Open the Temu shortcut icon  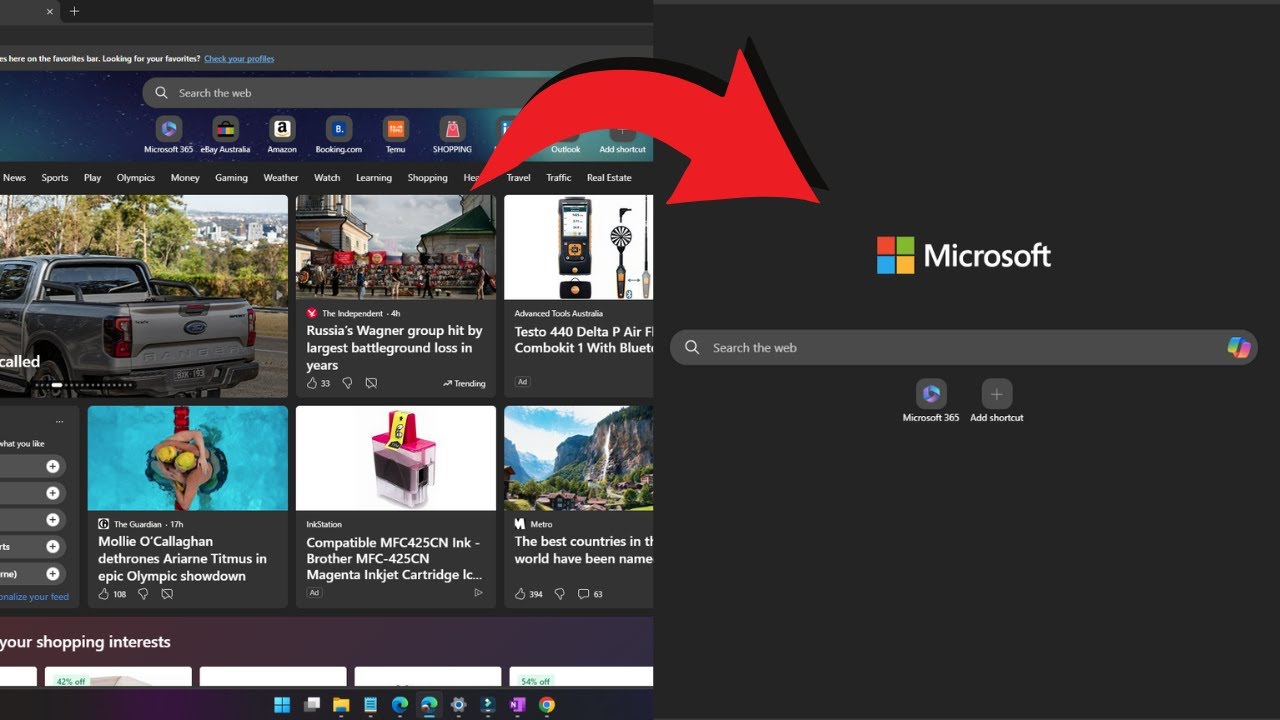point(395,130)
